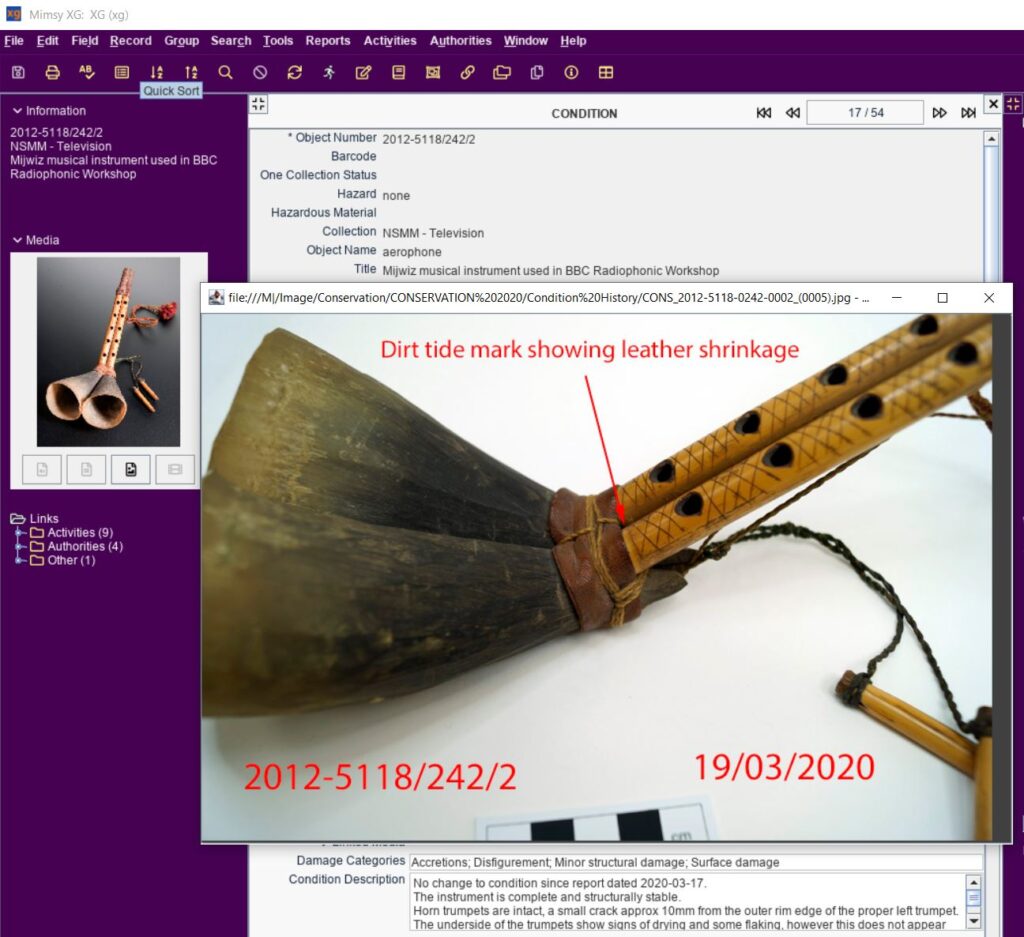The image size is (1024, 937).
Task: Click the record position field 17 / 54
Action: 865,112
